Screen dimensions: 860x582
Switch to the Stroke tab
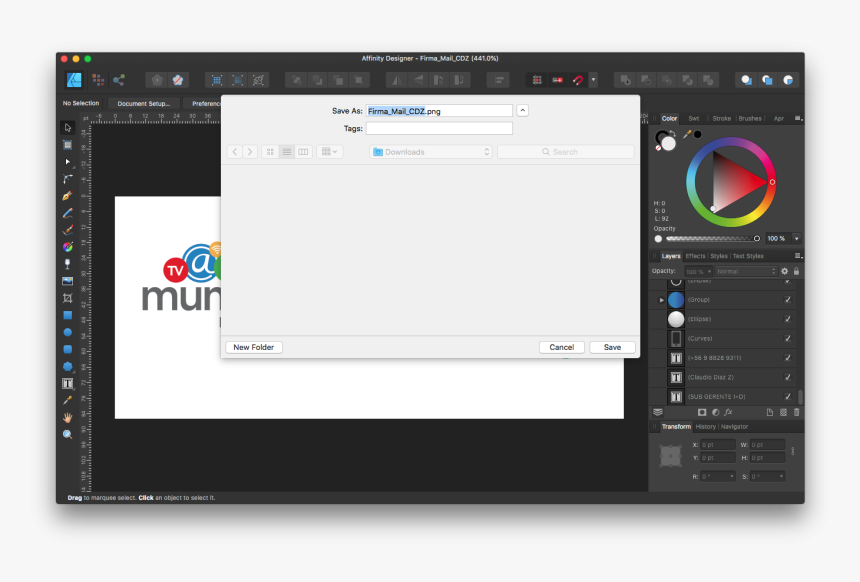pos(721,118)
